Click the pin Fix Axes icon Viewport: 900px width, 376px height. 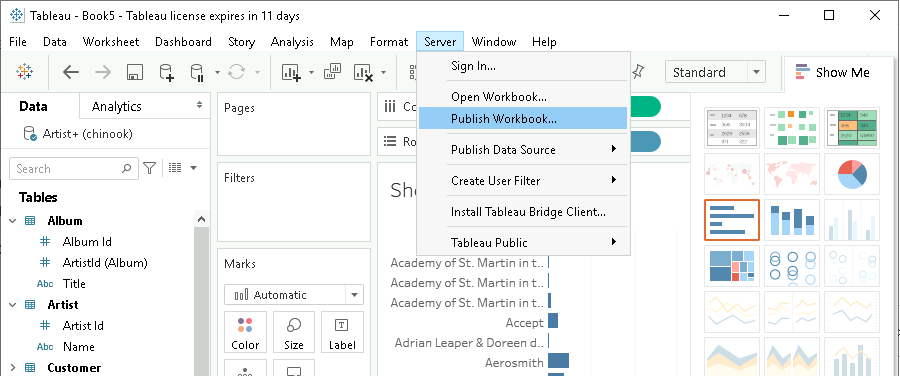click(x=638, y=72)
